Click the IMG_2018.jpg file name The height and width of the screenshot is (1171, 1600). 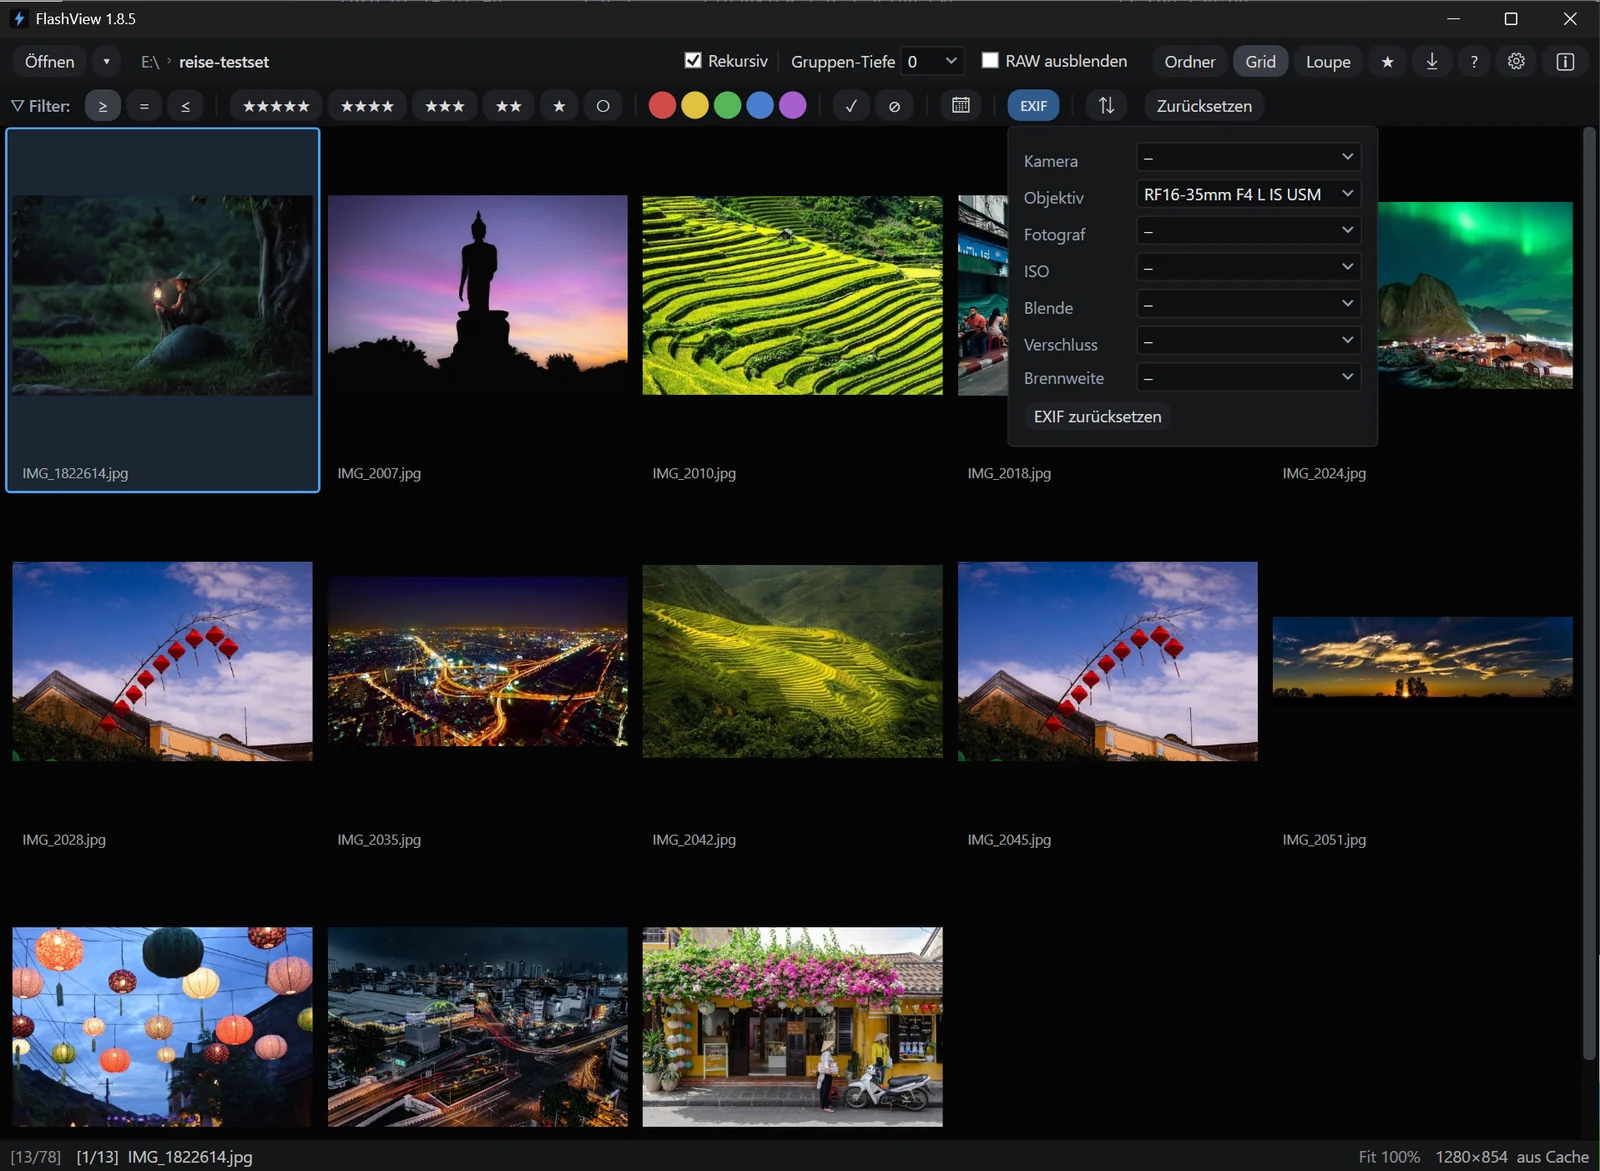click(1009, 473)
